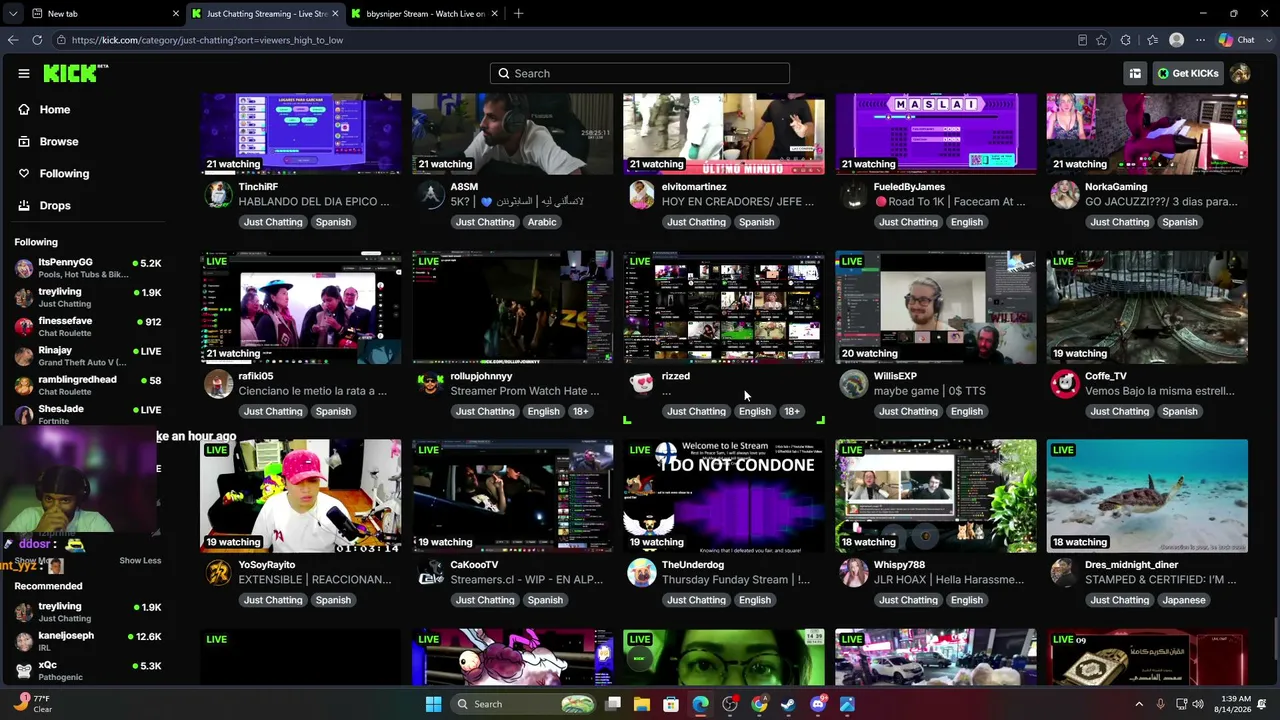Click Show Less in the sidebar

click(140, 560)
